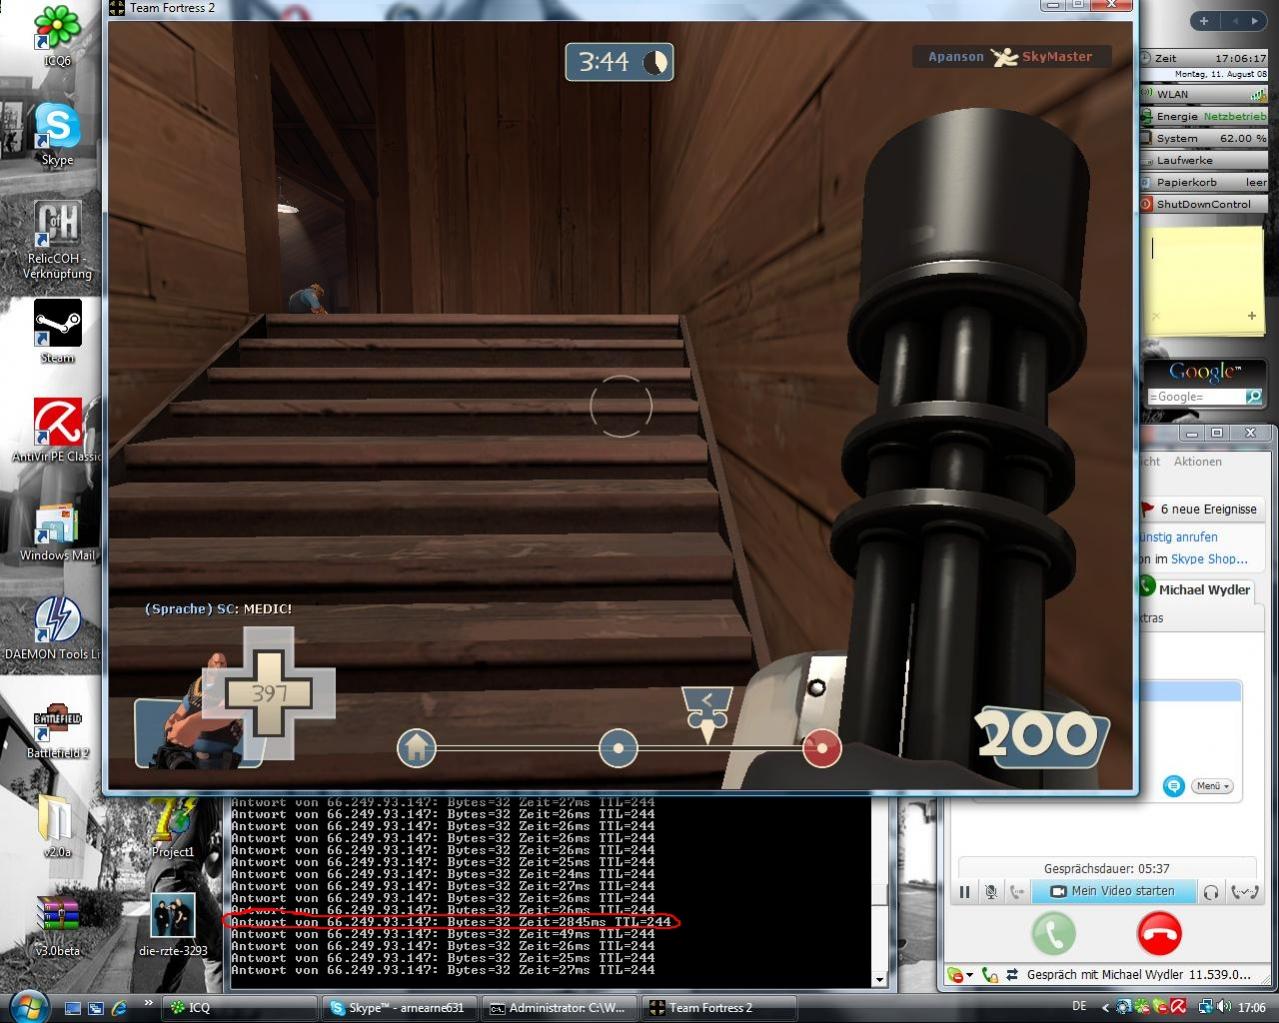Open the v2.0a folder on the desktop
This screenshot has height=1023, width=1279.
pos(57,826)
